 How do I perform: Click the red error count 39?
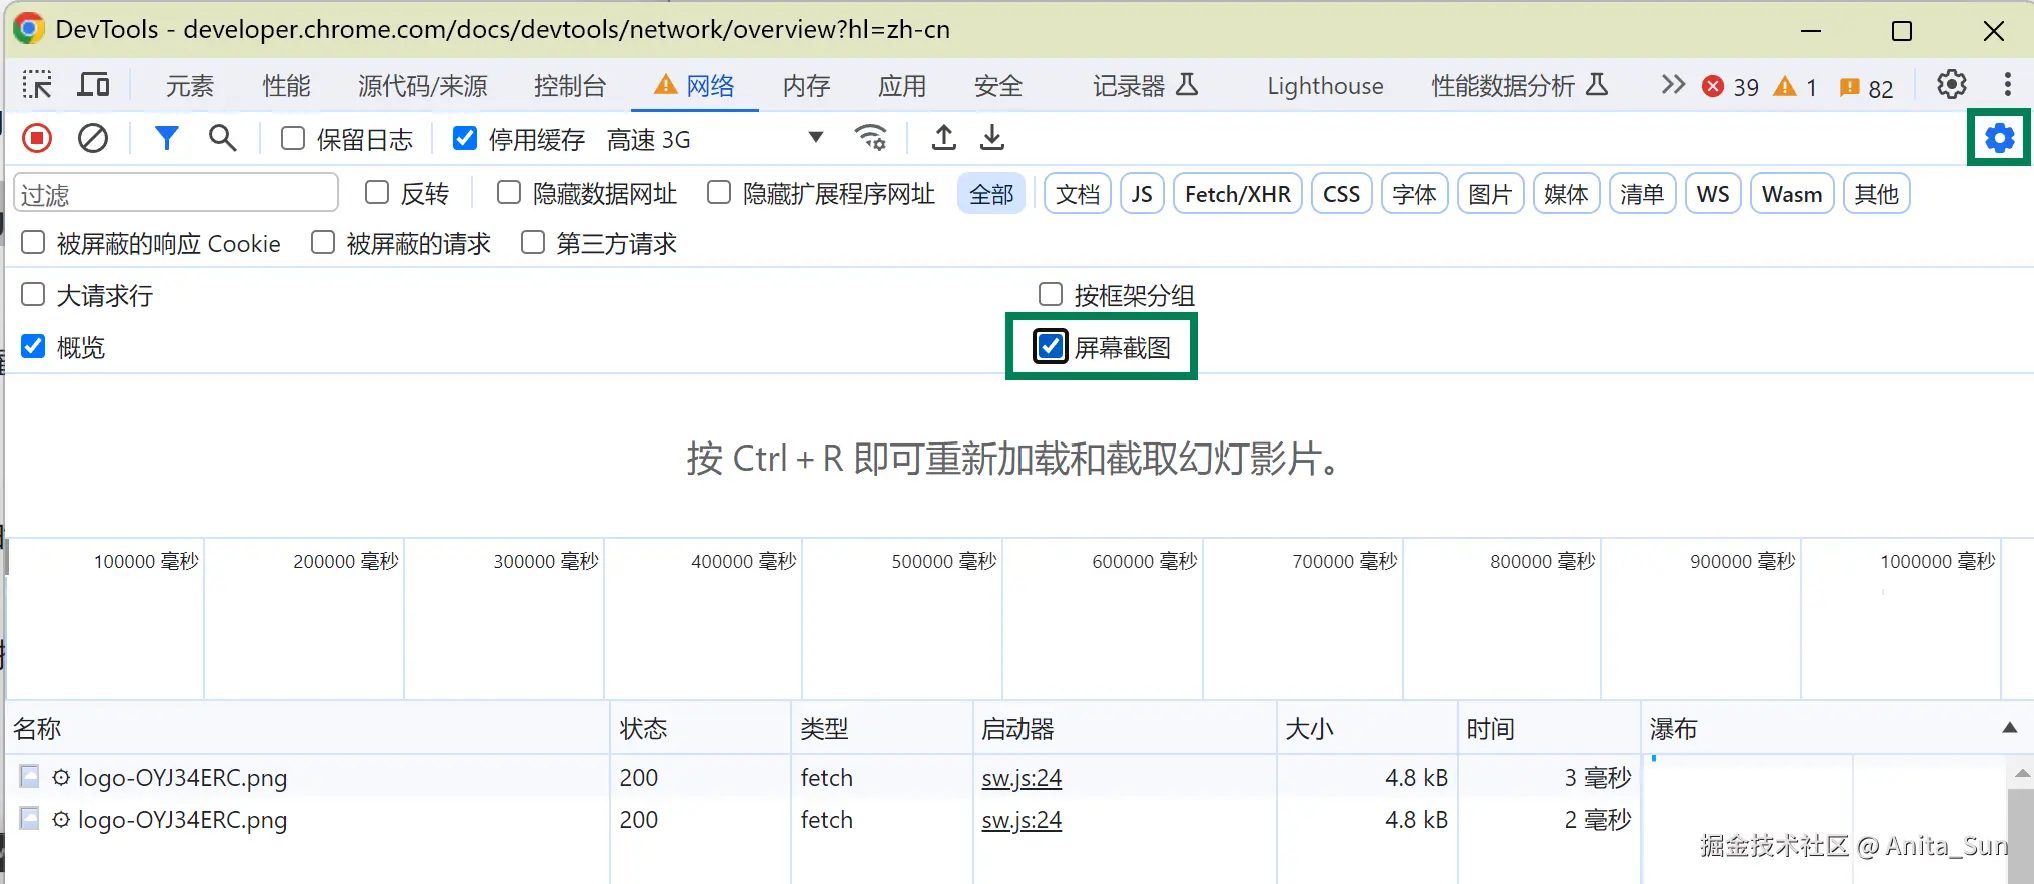1730,87
